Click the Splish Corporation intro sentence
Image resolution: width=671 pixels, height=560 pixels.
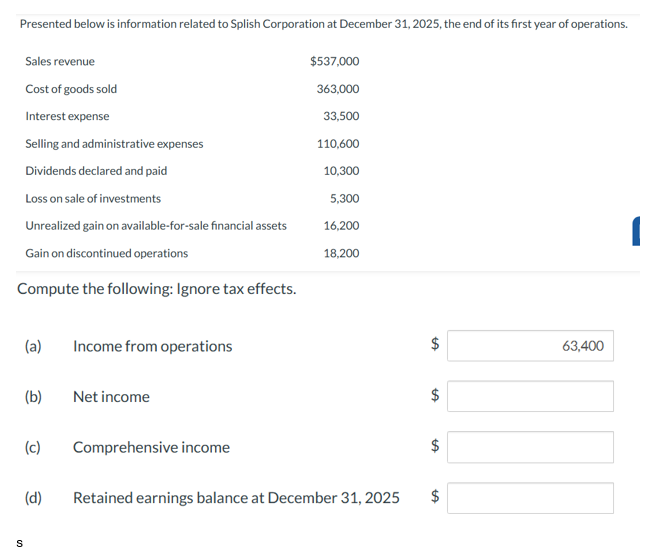click(324, 24)
